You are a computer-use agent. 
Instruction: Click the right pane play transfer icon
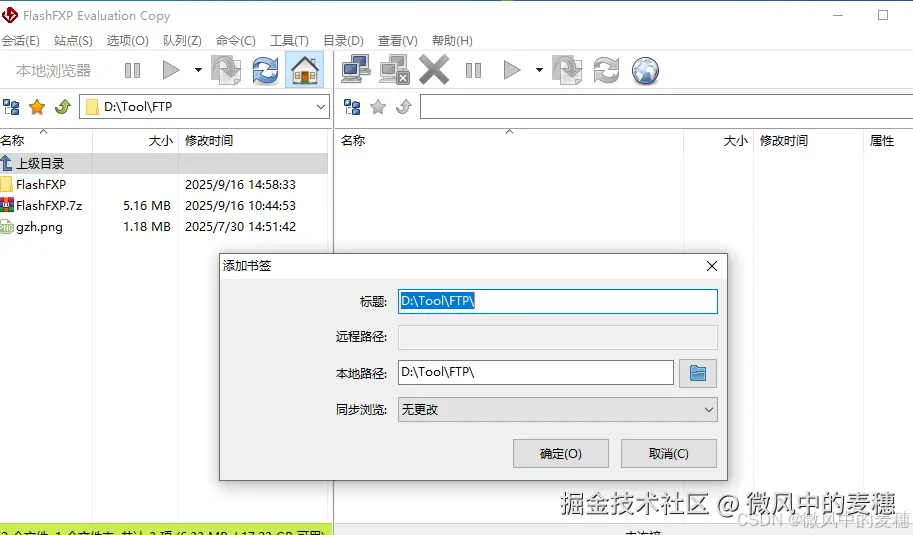(x=511, y=70)
